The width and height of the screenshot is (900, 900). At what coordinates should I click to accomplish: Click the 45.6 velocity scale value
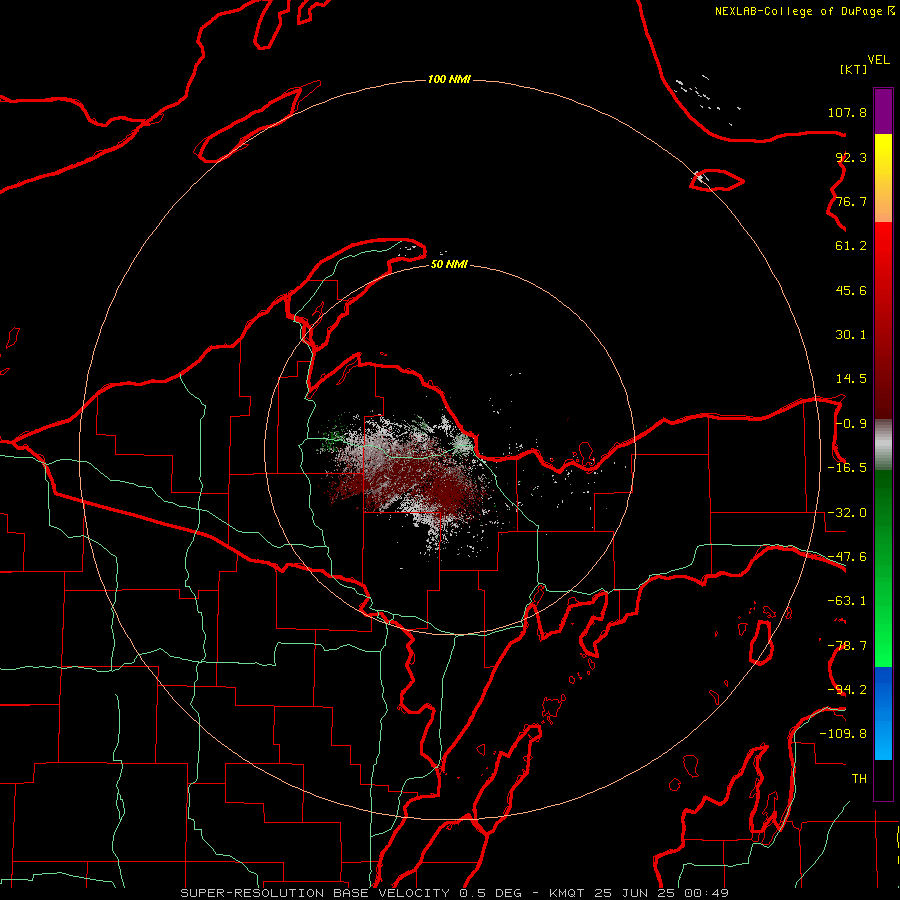click(x=851, y=290)
